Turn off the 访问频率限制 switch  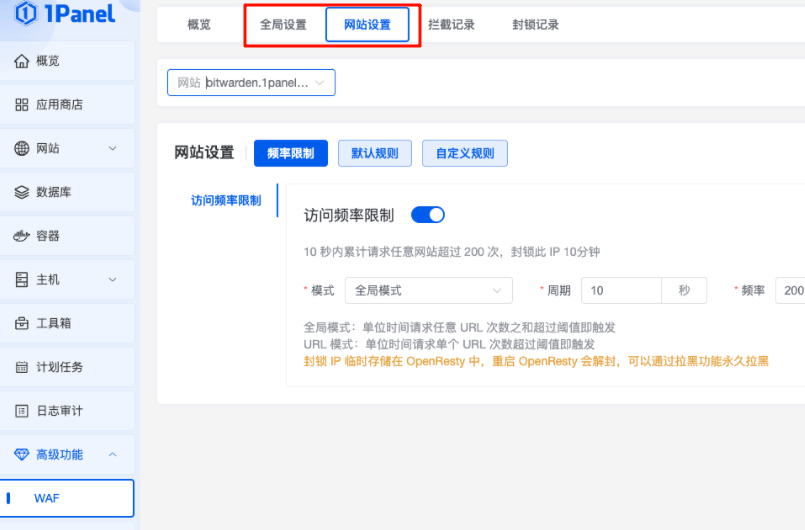(428, 215)
